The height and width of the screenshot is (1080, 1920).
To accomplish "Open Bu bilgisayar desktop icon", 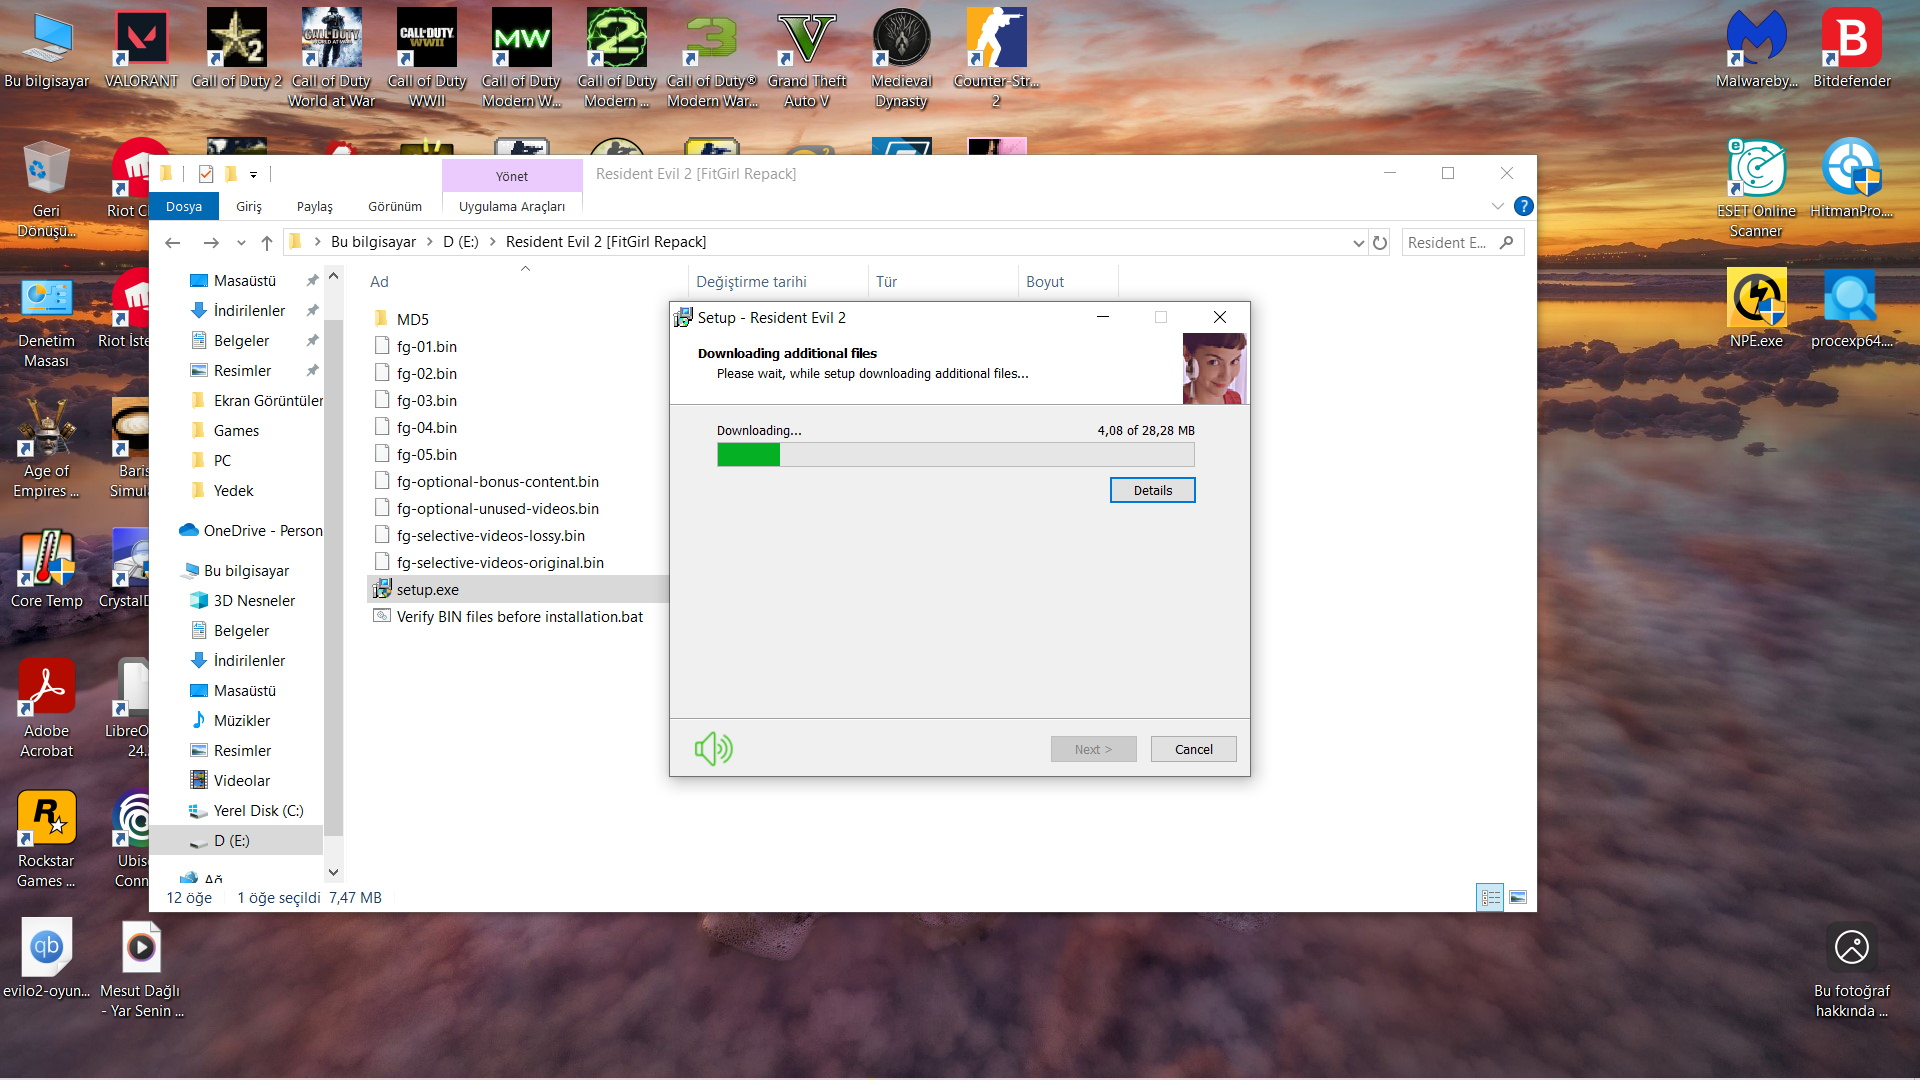I will (46, 49).
